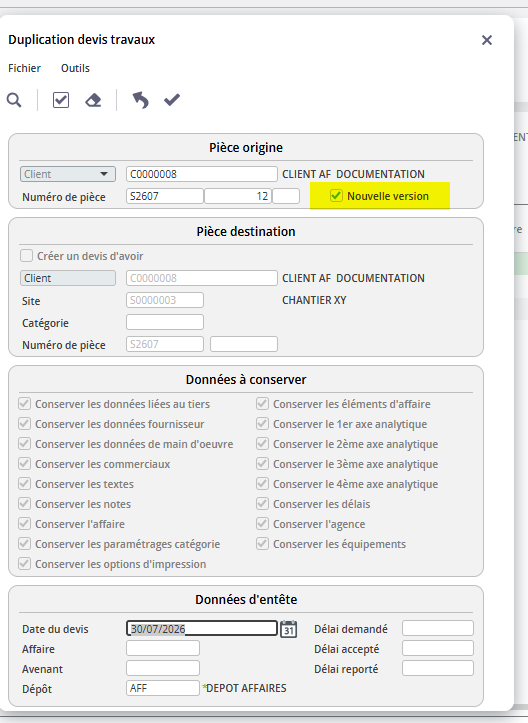Viewport: 528px width, 723px height.
Task: Click the select-all checkbox toolbar icon
Action: [61, 100]
